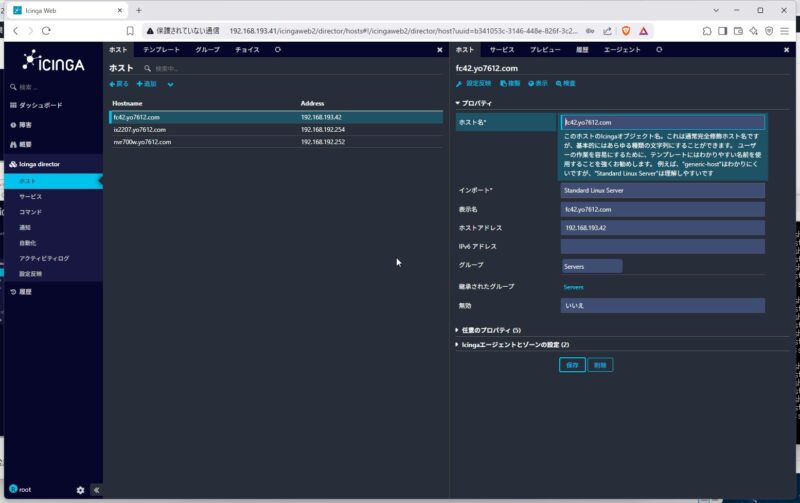Select host row ix2207.yo7612.com

(x=276, y=130)
